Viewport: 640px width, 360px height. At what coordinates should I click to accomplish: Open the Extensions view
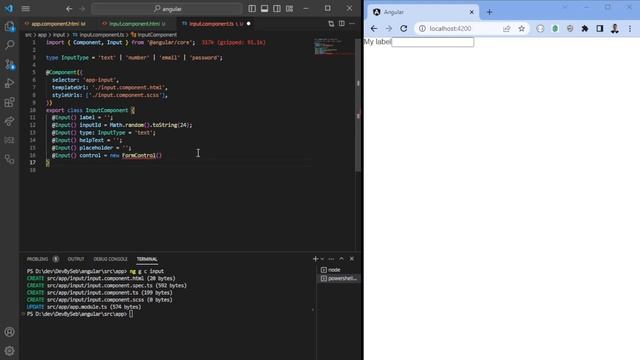point(9,102)
